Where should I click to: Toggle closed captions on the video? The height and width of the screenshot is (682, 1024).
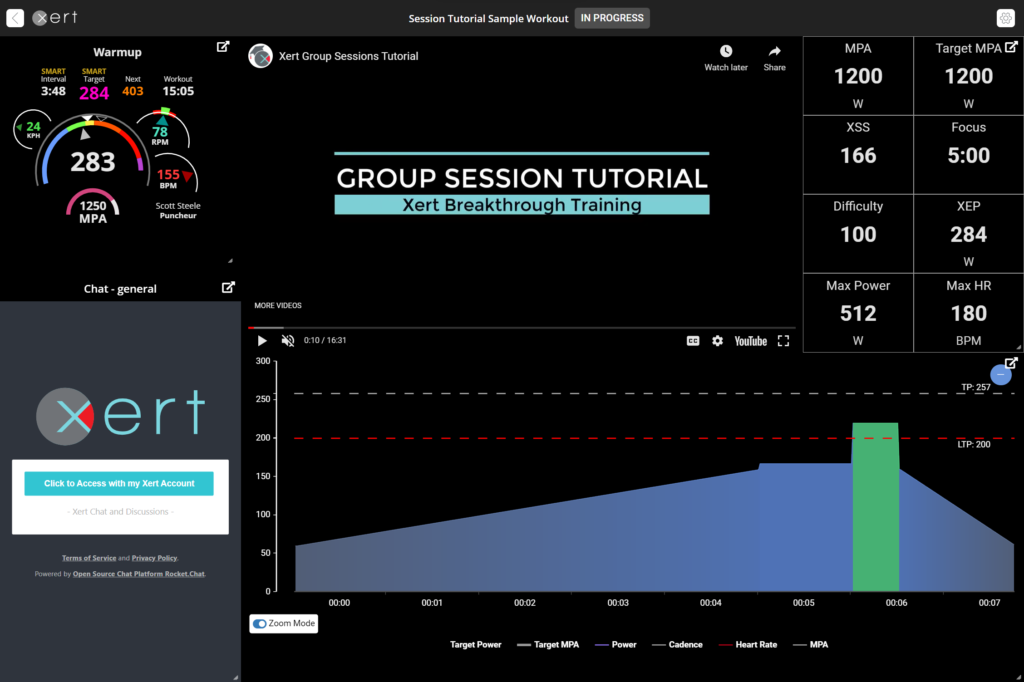pos(693,340)
